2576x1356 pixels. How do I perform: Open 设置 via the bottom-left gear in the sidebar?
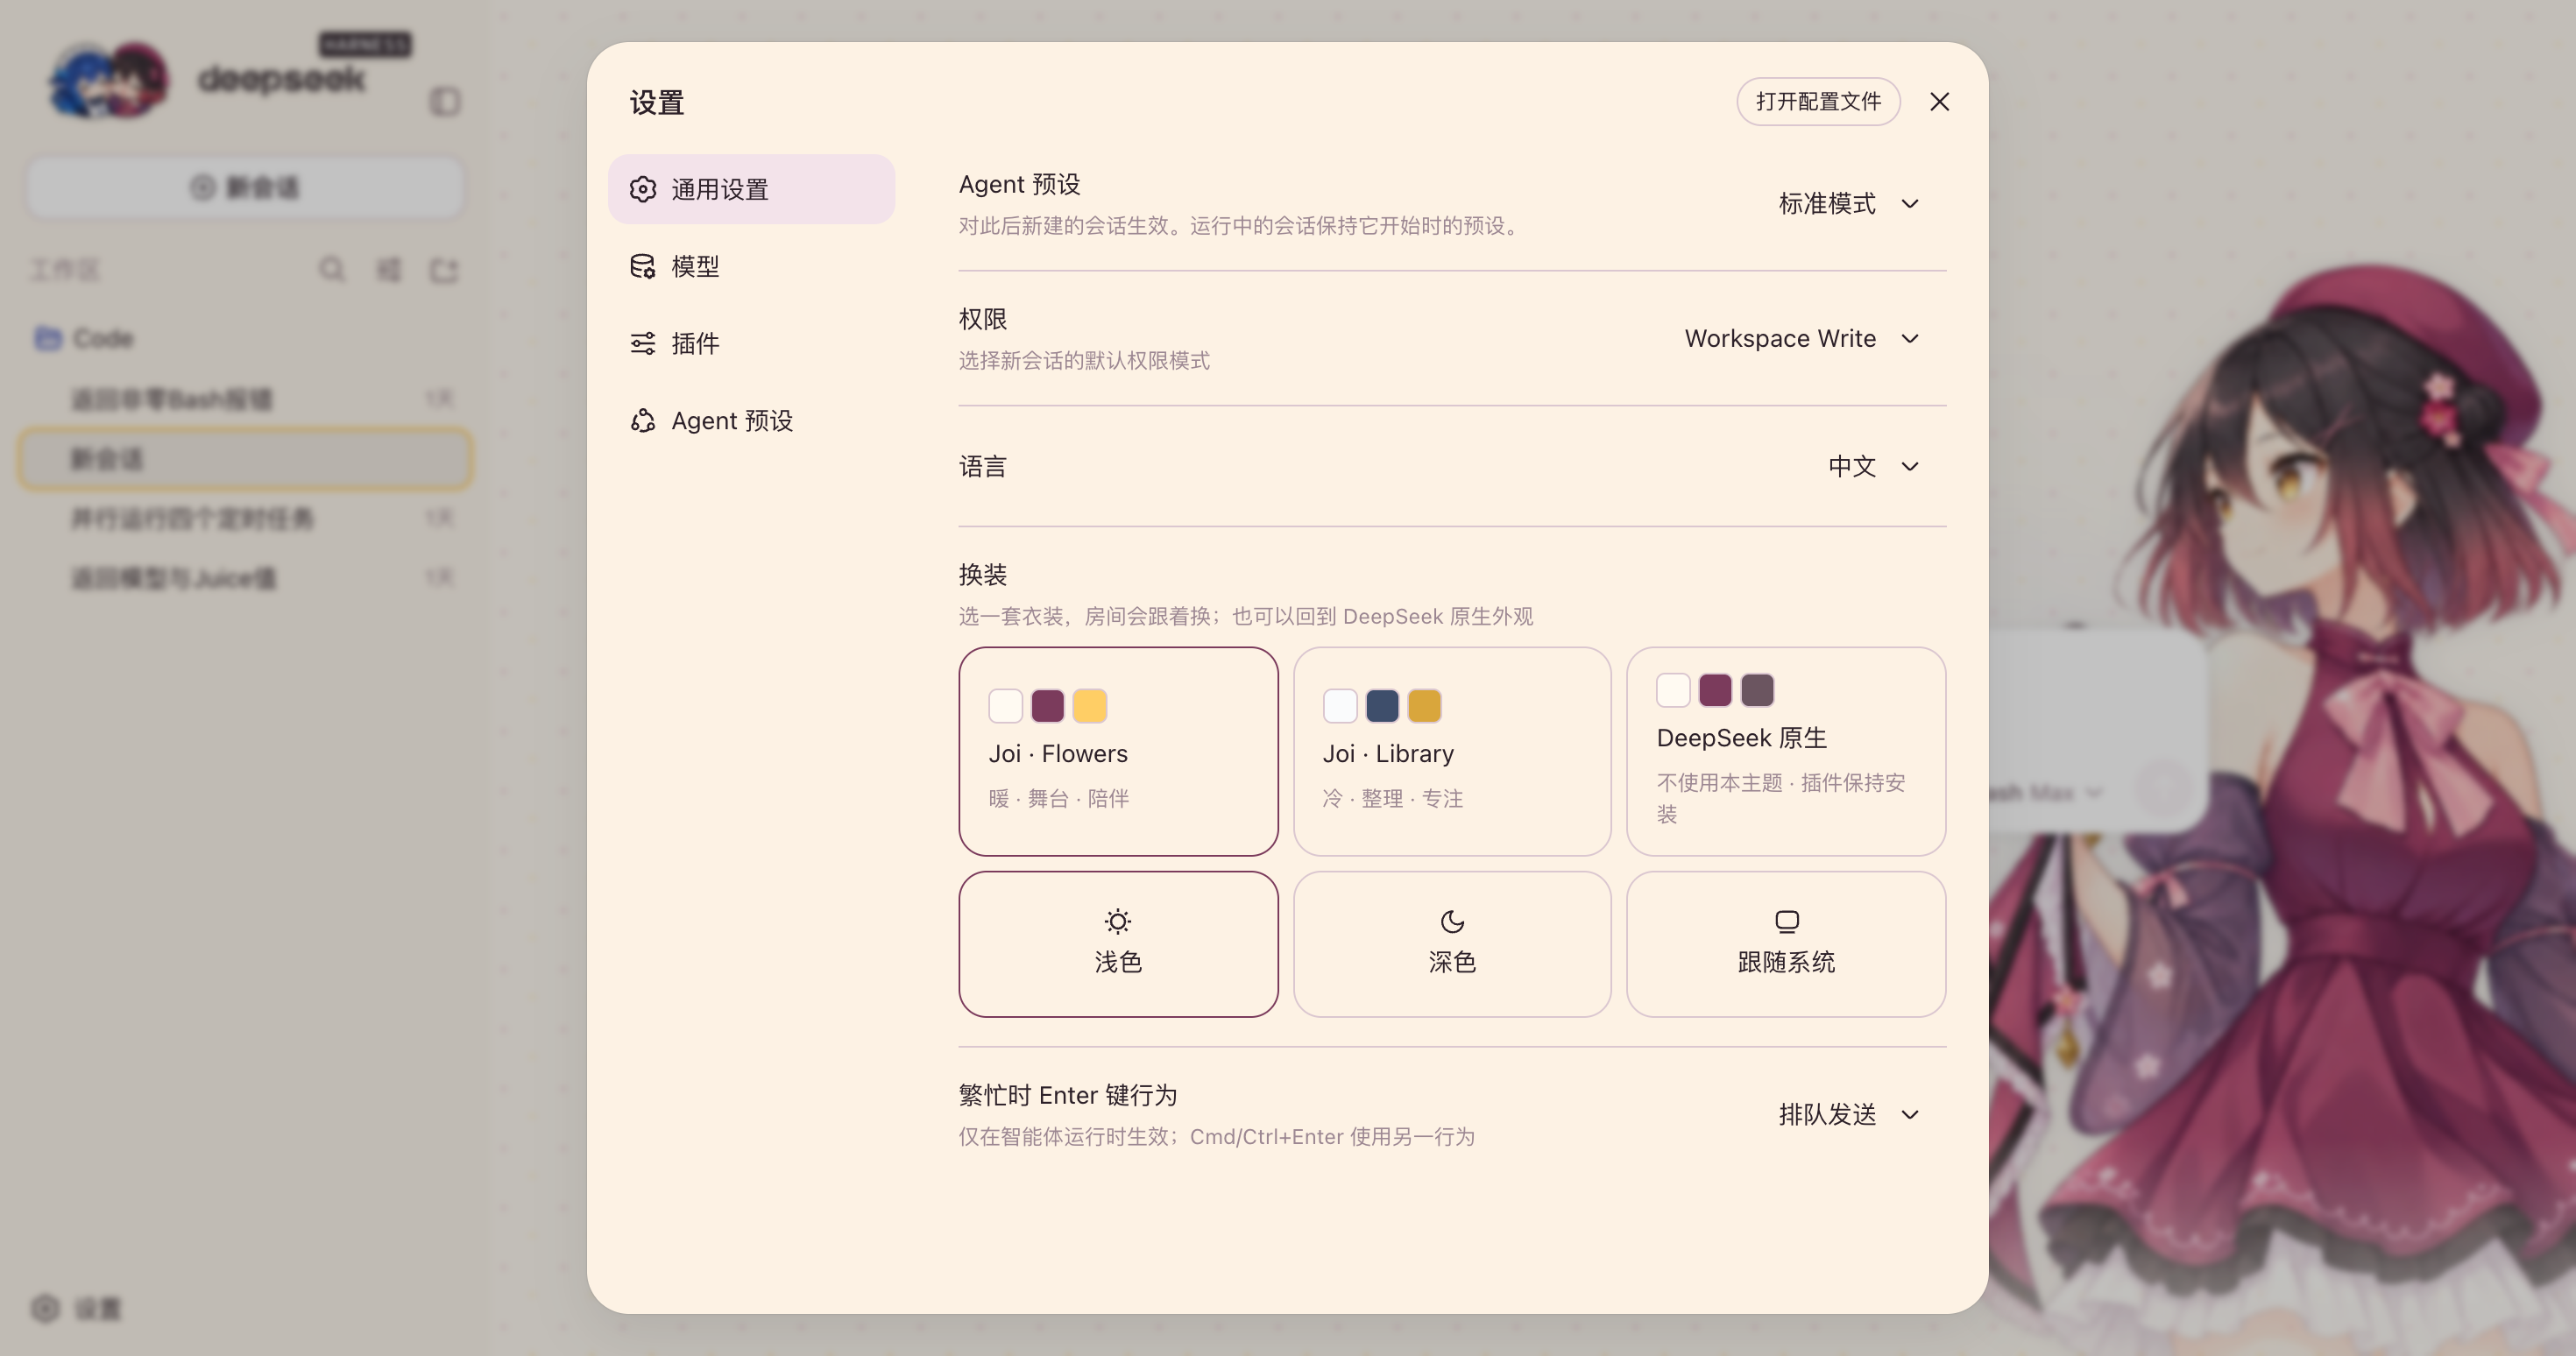76,1308
